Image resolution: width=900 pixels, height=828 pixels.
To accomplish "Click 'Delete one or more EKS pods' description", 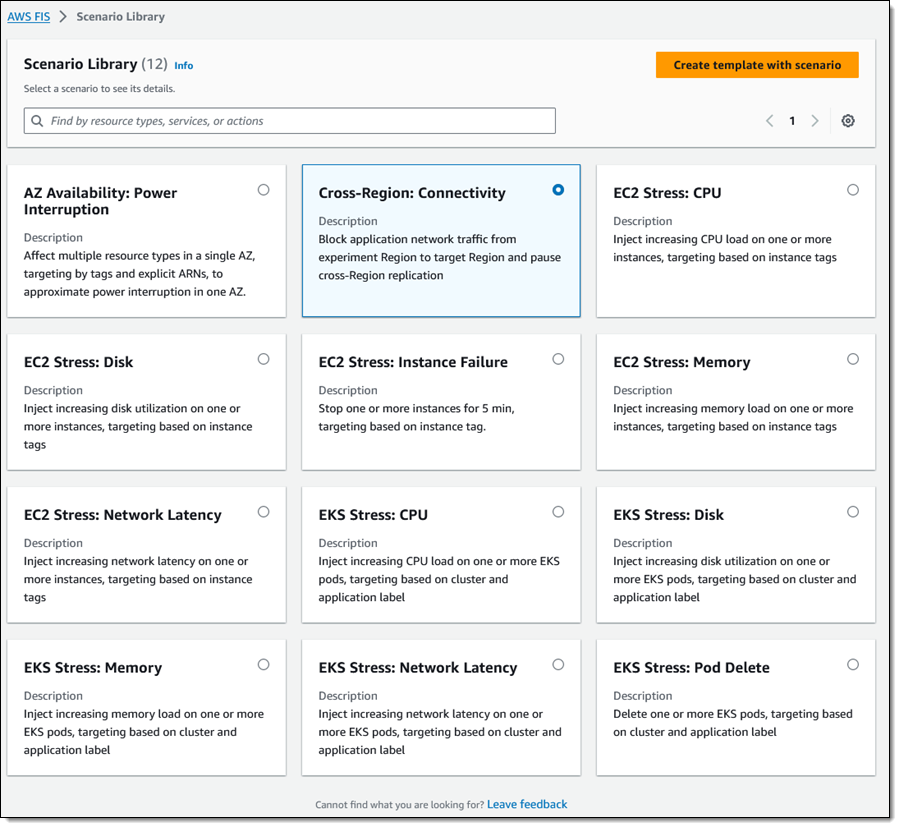I will point(733,723).
